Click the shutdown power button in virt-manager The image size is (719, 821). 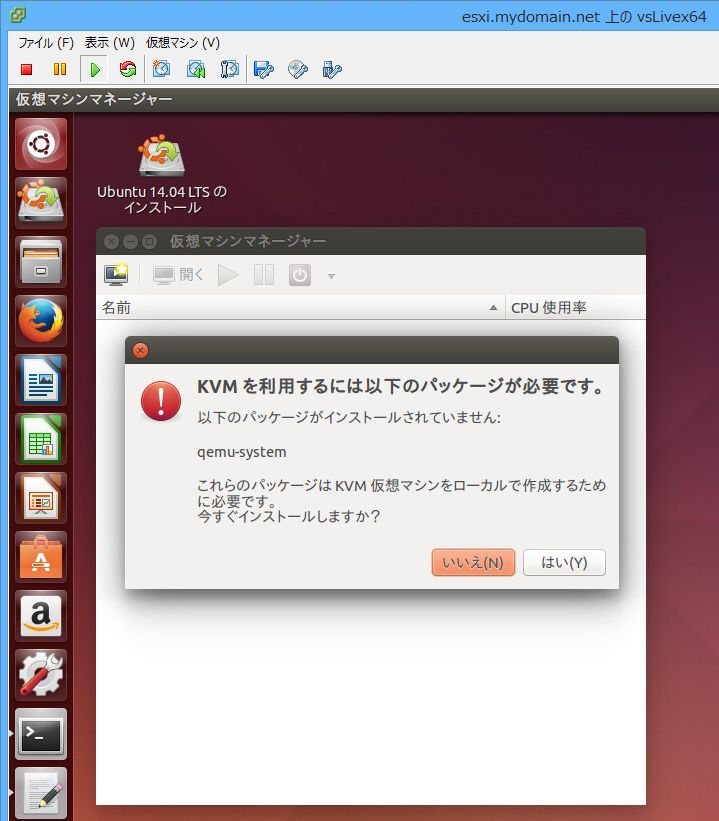tap(300, 275)
